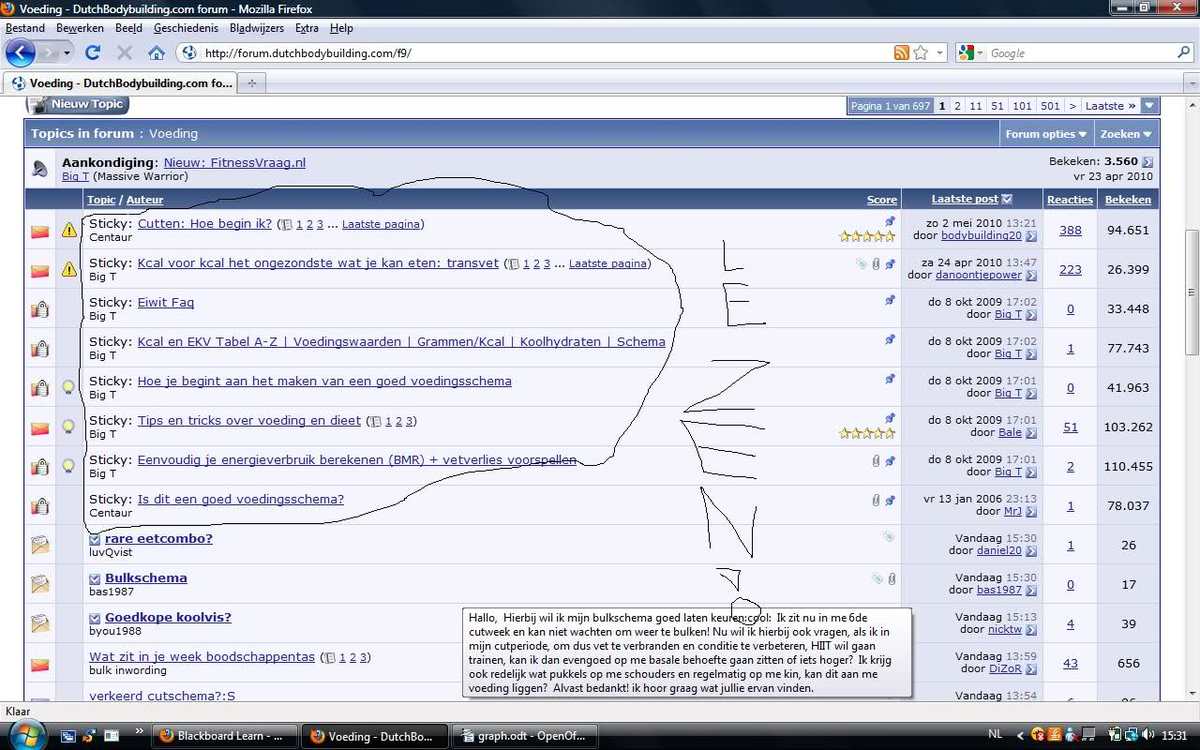Viewport: 1200px width, 750px height.
Task: Open a new tab with the plus button
Action: pos(251,83)
